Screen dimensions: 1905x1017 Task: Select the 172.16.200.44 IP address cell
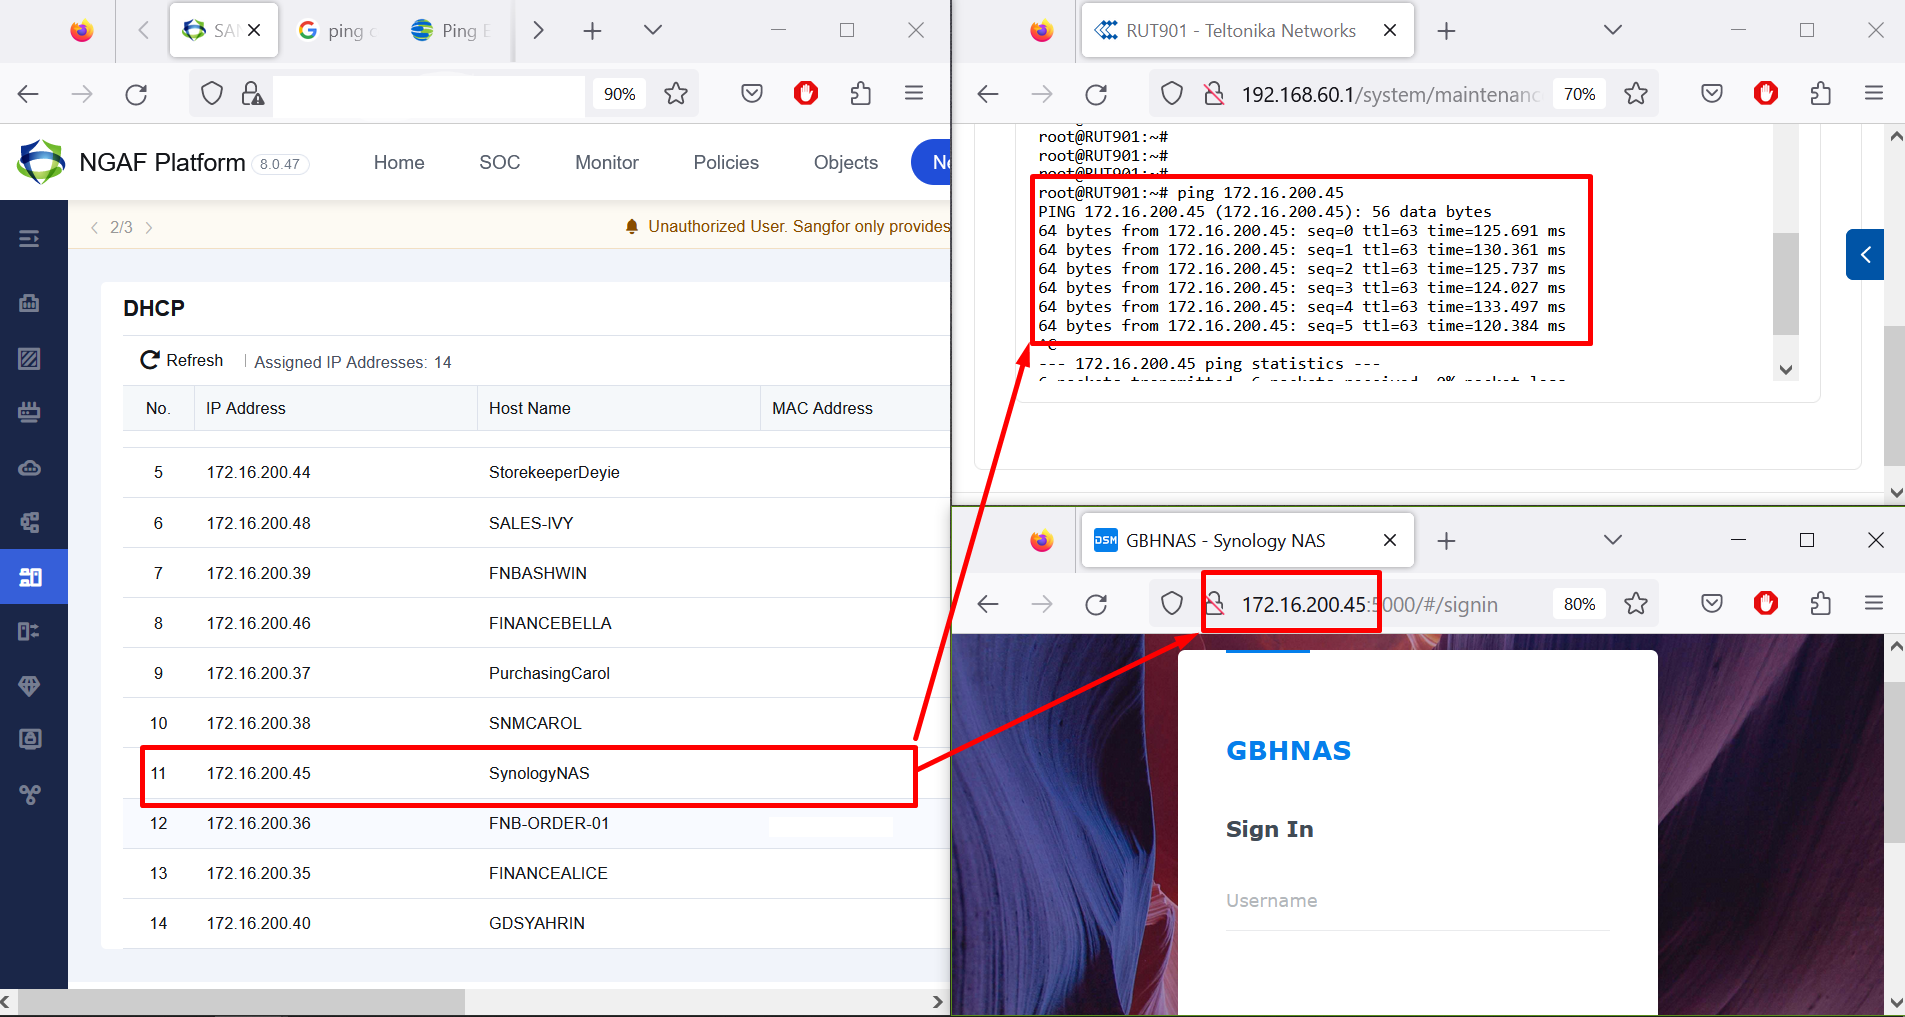click(x=259, y=473)
